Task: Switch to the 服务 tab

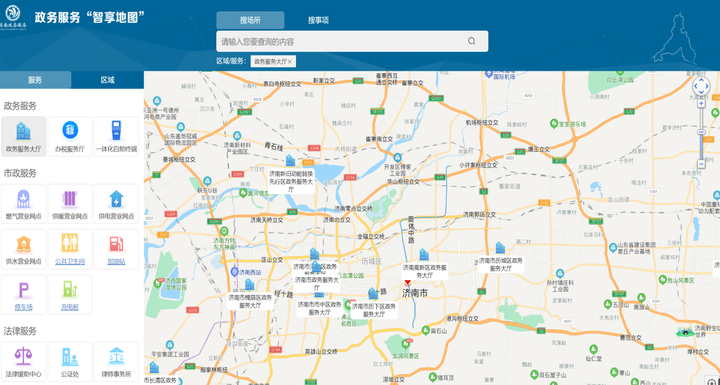Action: click(35, 80)
